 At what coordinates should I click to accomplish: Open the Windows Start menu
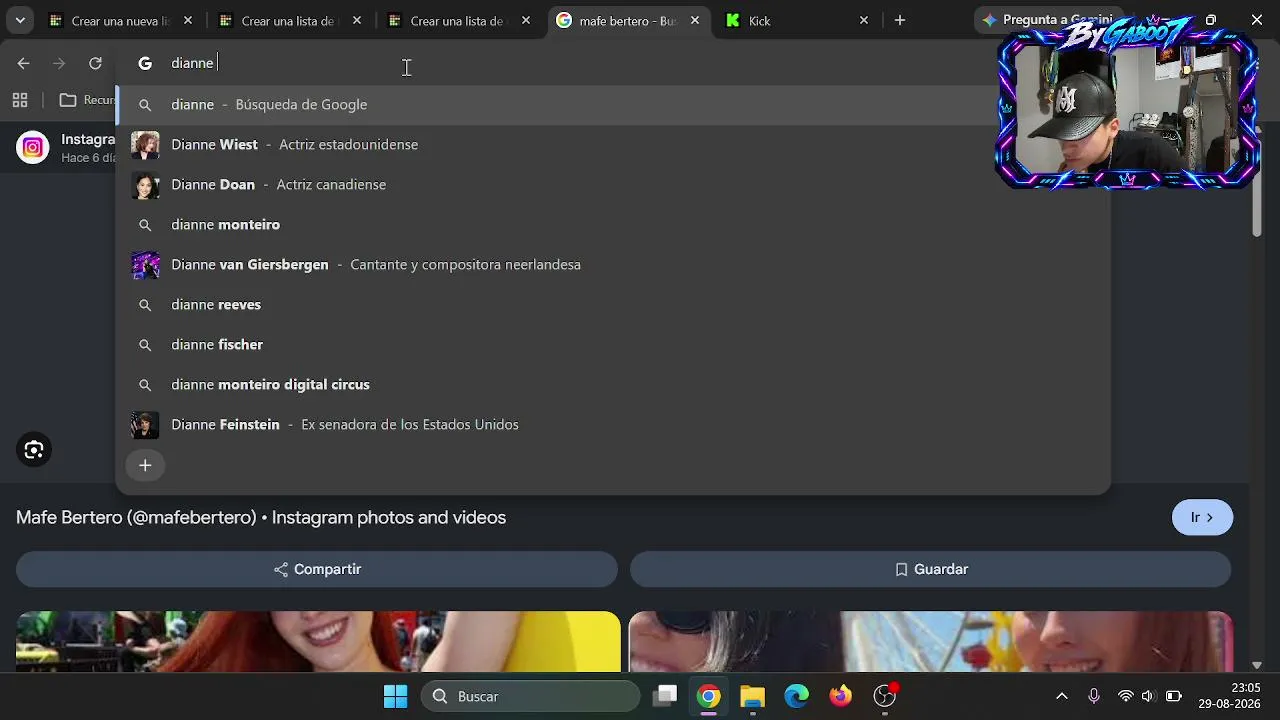(x=396, y=696)
